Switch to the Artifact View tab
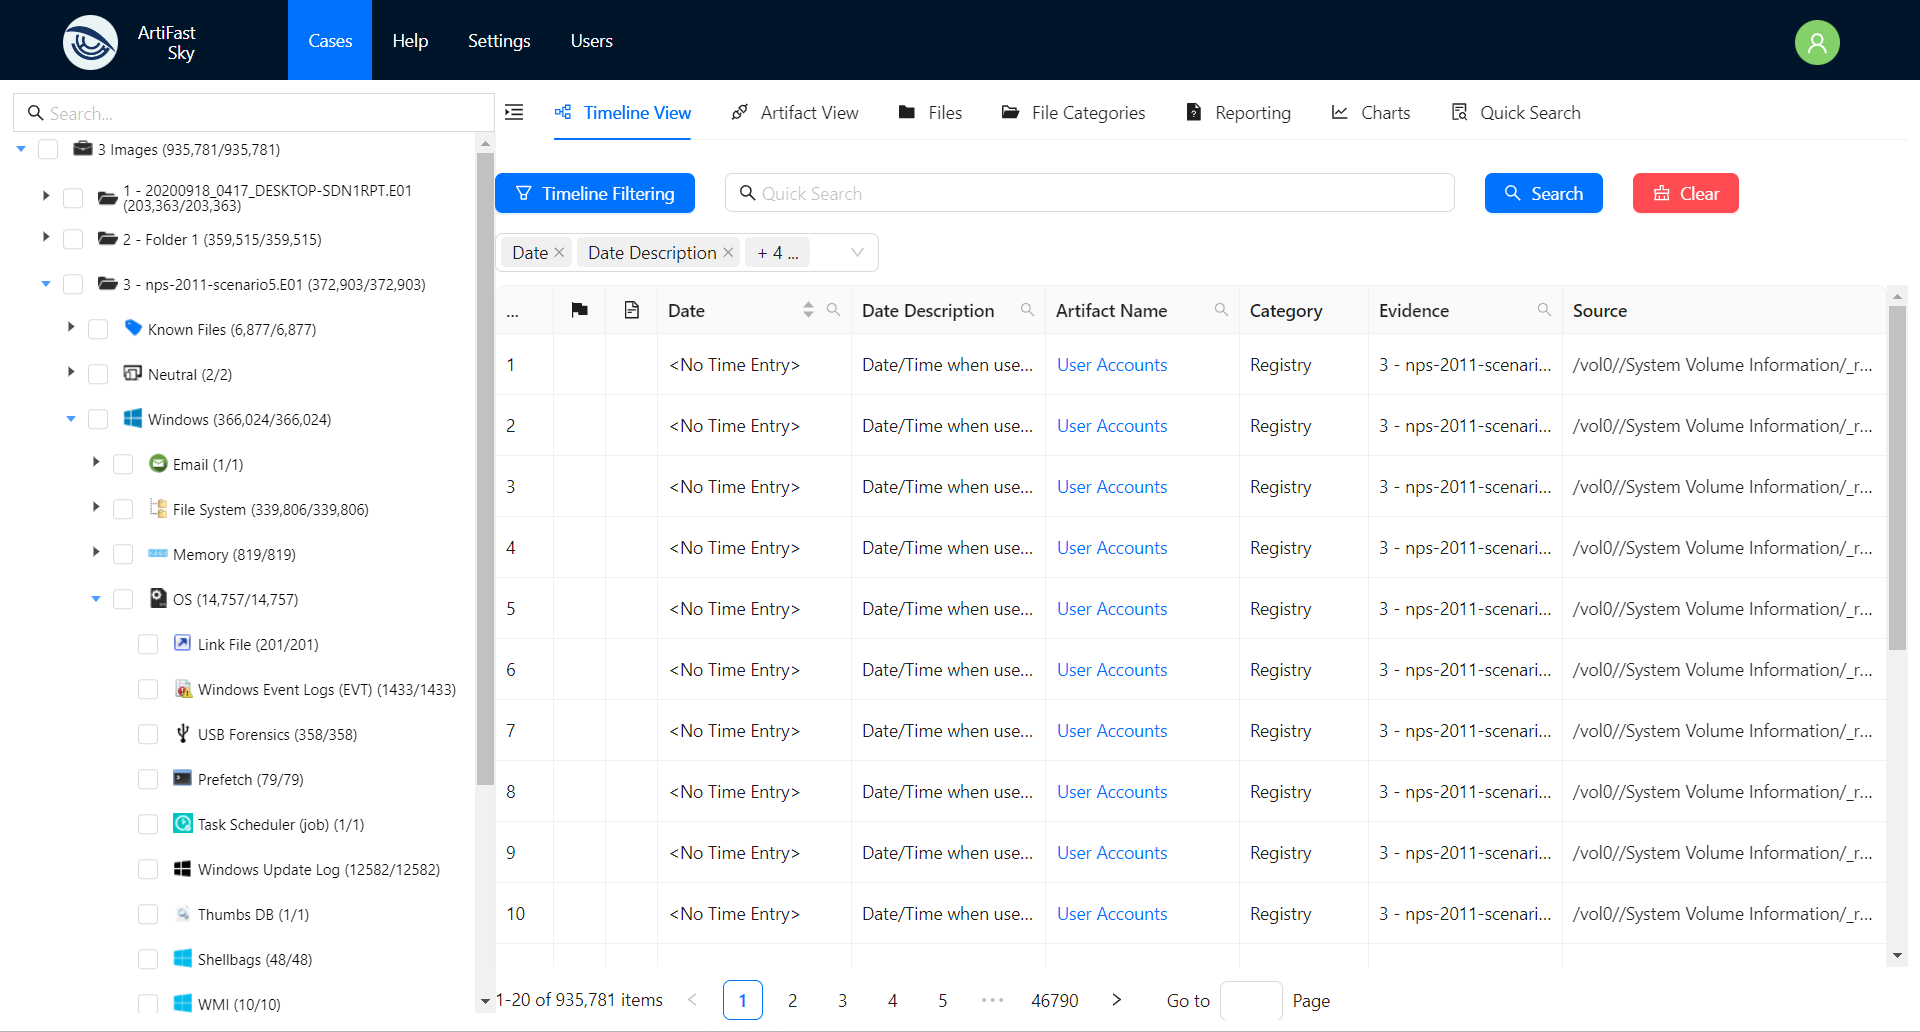1920x1032 pixels. [x=795, y=113]
